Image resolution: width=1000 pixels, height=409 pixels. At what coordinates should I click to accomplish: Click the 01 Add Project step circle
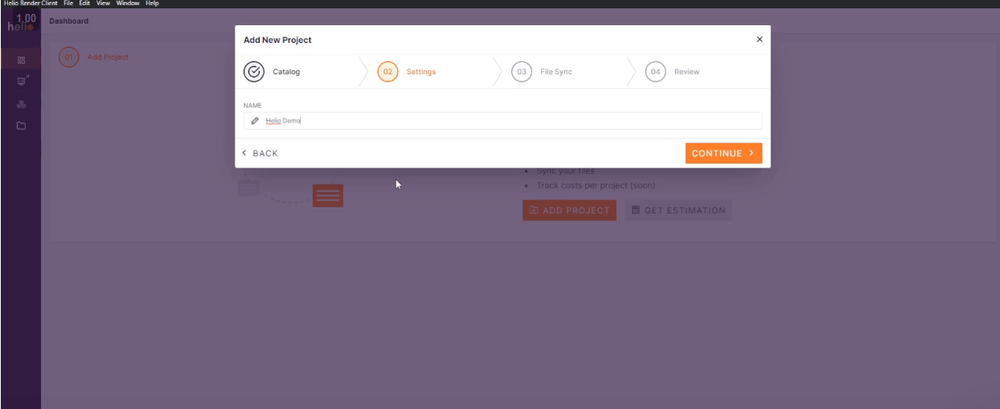point(68,57)
